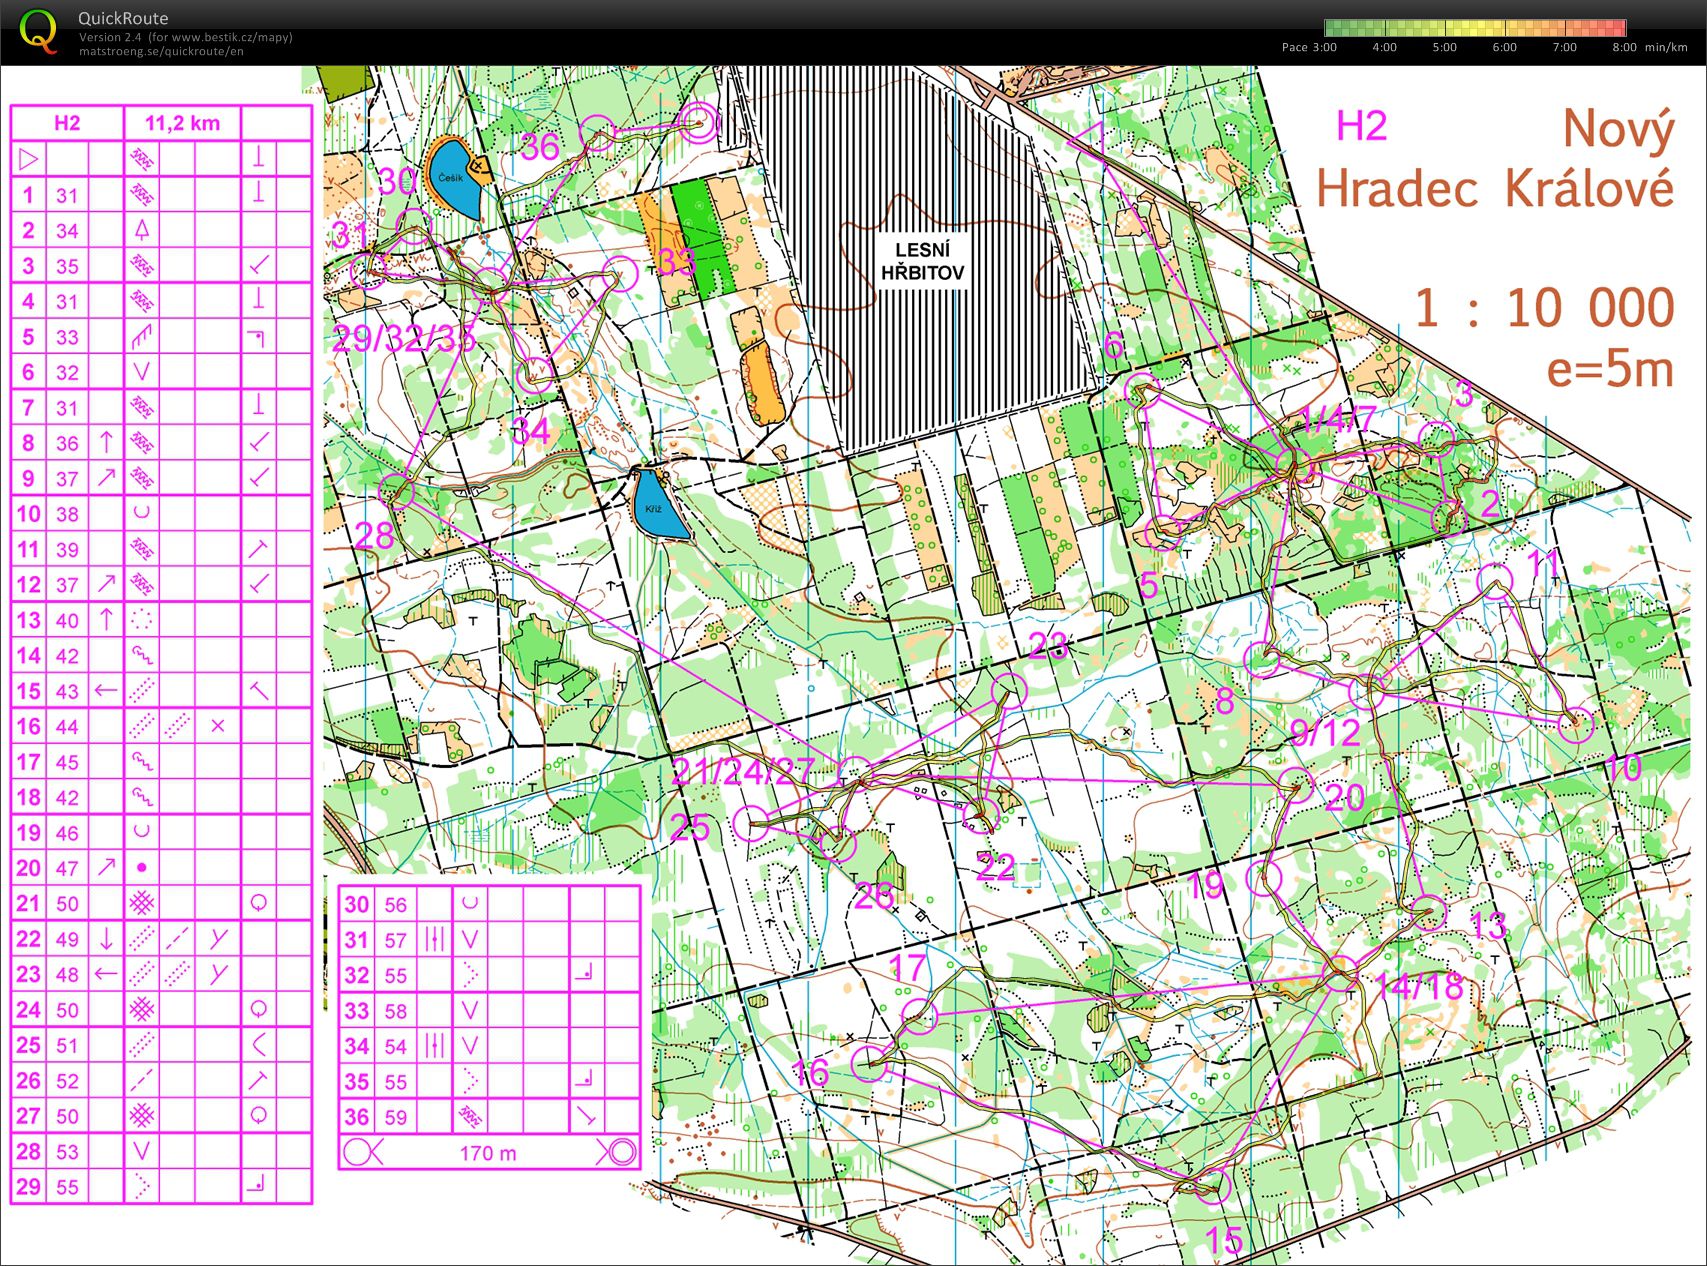Viewport: 1707px width, 1266px height.
Task: Click the '11,2 km' course length cell
Action: (x=182, y=123)
